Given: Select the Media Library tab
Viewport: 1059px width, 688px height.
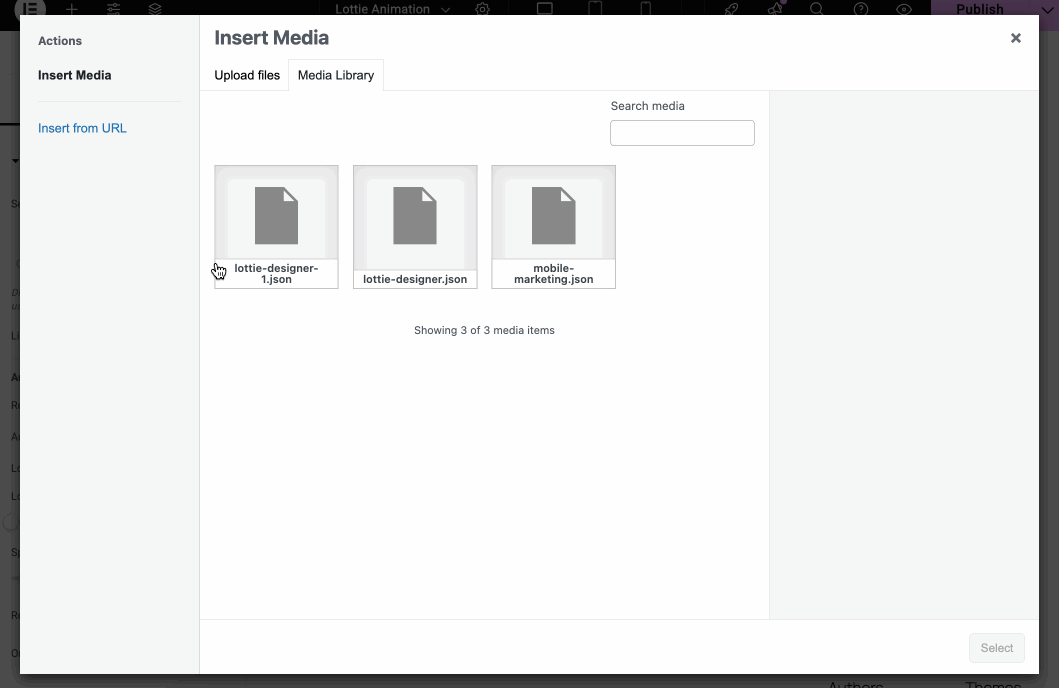Looking at the screenshot, I should 335,74.
